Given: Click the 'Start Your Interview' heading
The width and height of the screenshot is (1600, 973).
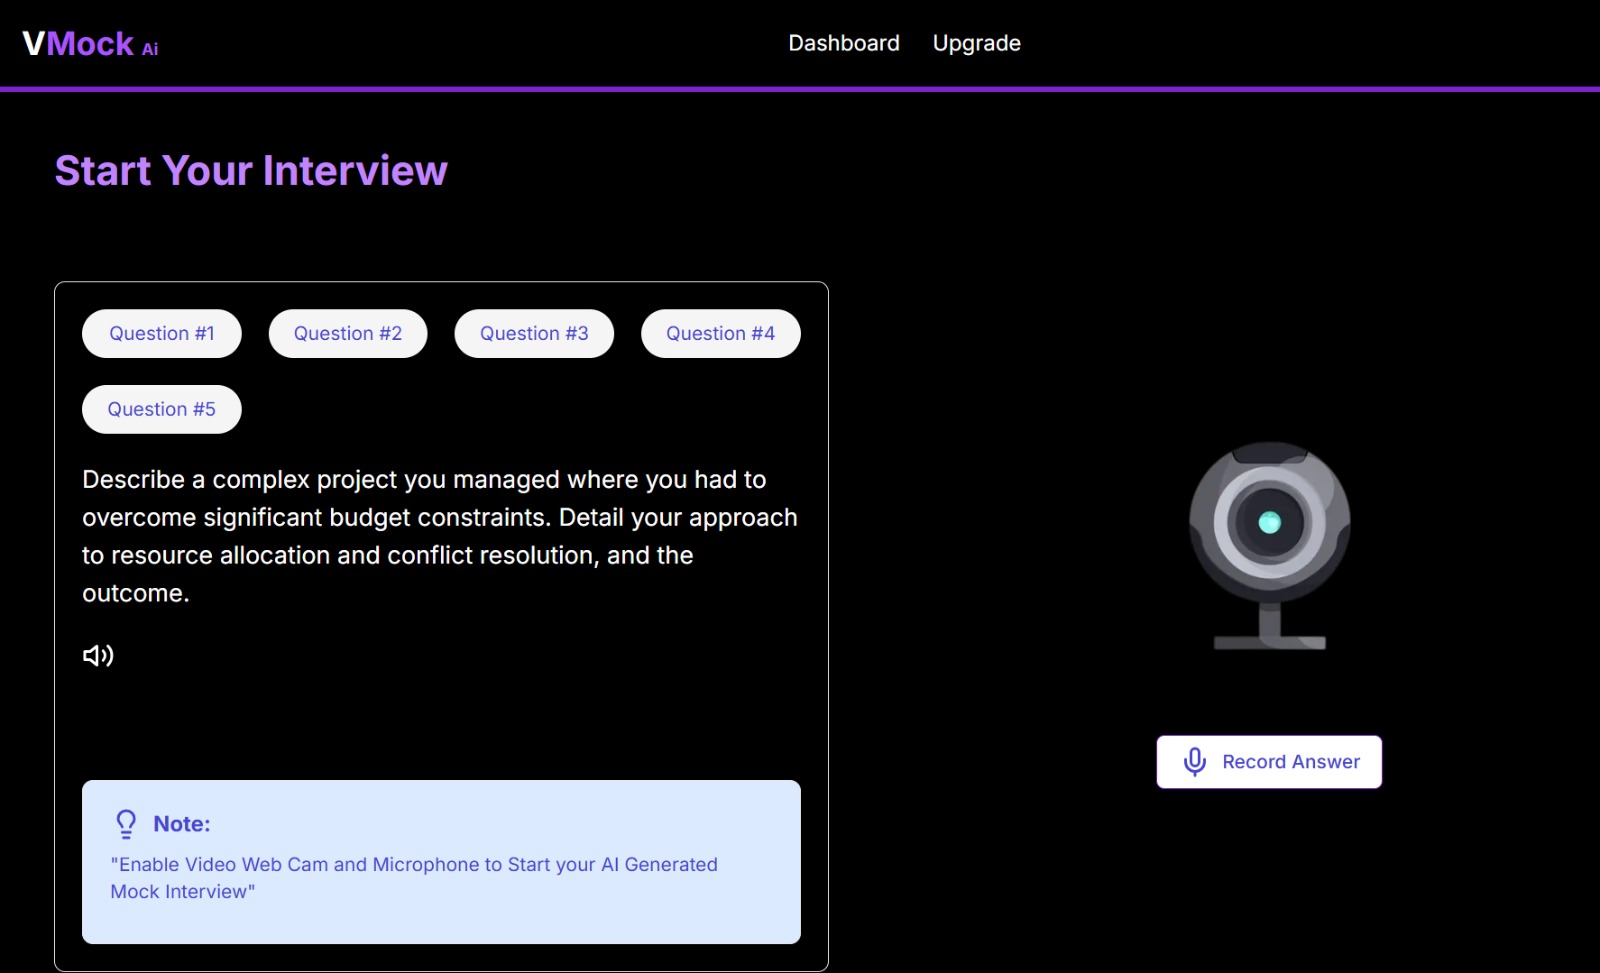Looking at the screenshot, I should point(251,171).
